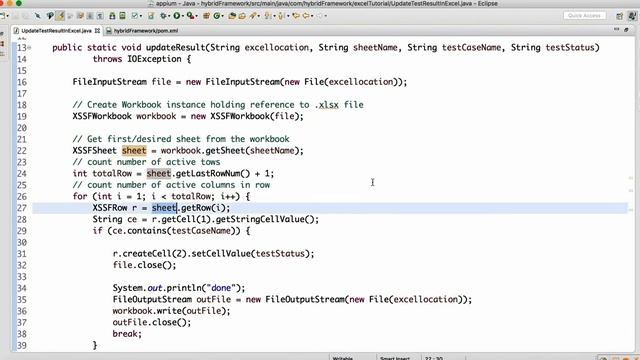
Task: Click the checkbox-style task icon in toolbar
Action: [134, 16]
